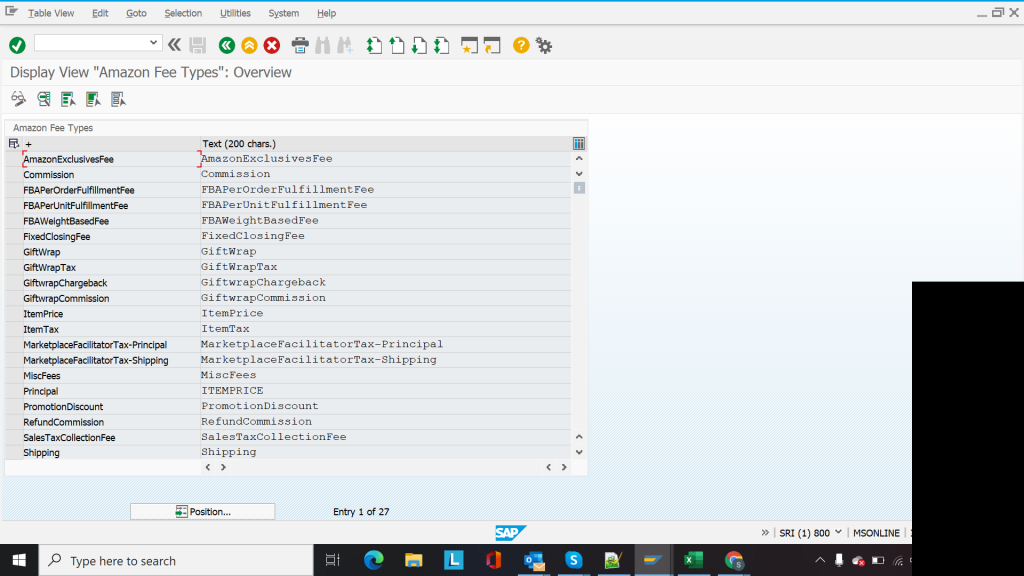Click the green Enter checkmark button
Image resolution: width=1024 pixels, height=576 pixels.
tap(17, 45)
